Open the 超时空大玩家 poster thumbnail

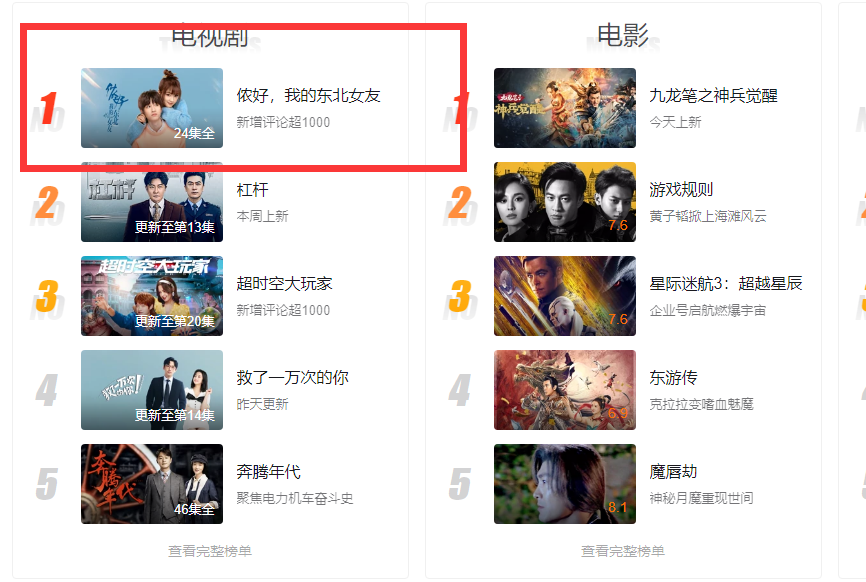coord(152,296)
